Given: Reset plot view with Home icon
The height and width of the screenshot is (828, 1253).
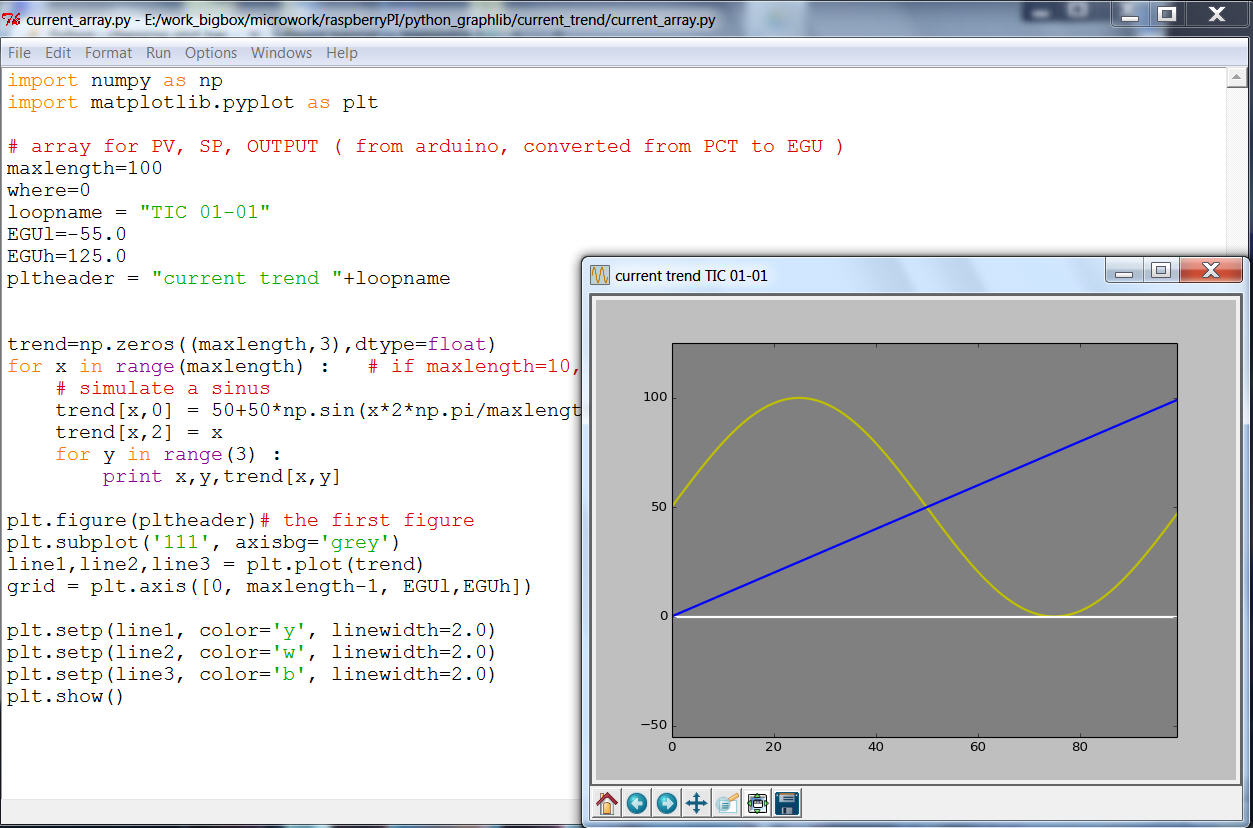Looking at the screenshot, I should (606, 803).
